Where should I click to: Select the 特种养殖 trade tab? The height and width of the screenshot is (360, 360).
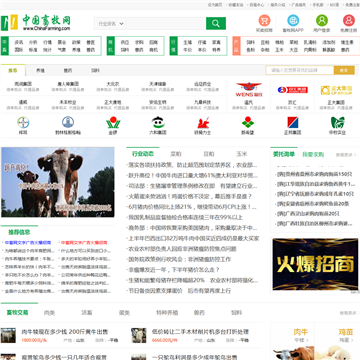click(x=167, y=313)
